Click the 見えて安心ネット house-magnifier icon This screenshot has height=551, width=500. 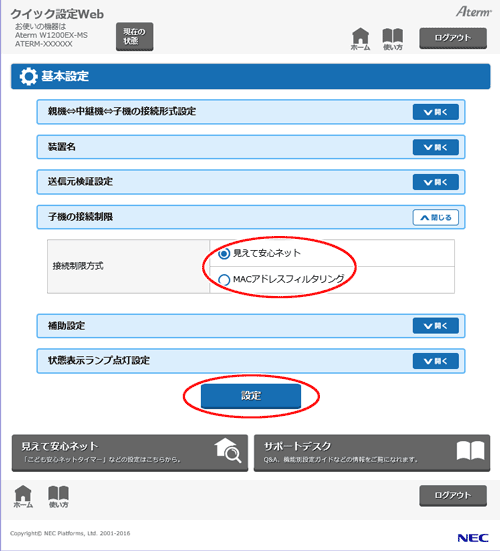[228, 450]
